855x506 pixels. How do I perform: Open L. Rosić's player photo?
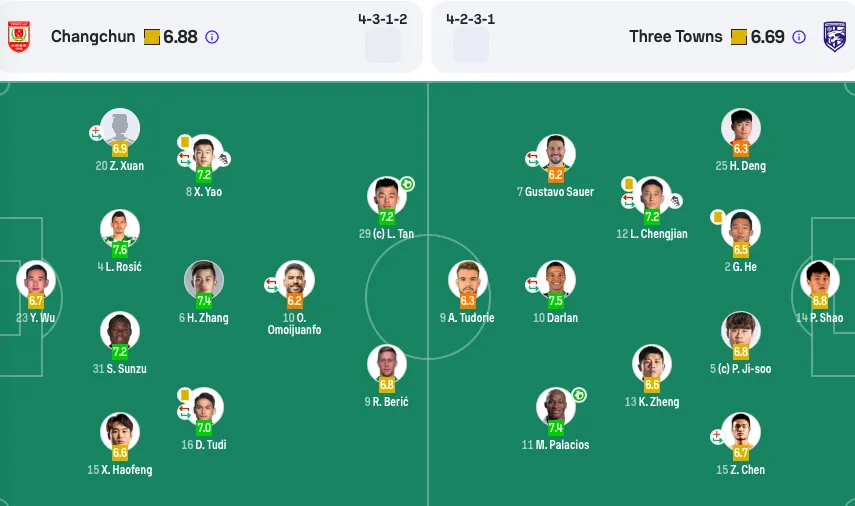[120, 228]
